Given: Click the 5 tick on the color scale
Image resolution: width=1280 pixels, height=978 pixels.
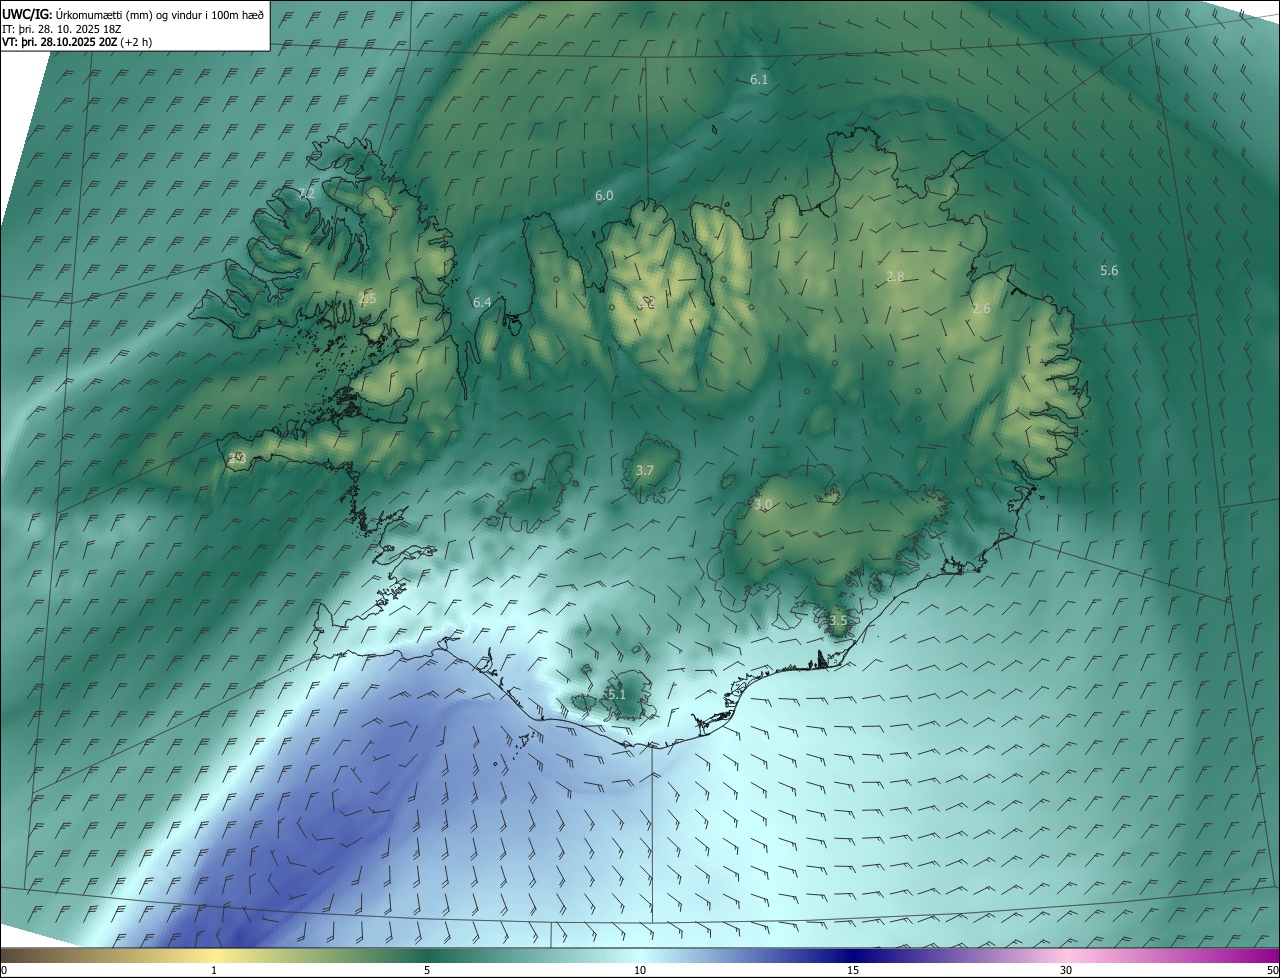Looking at the screenshot, I should tap(427, 970).
